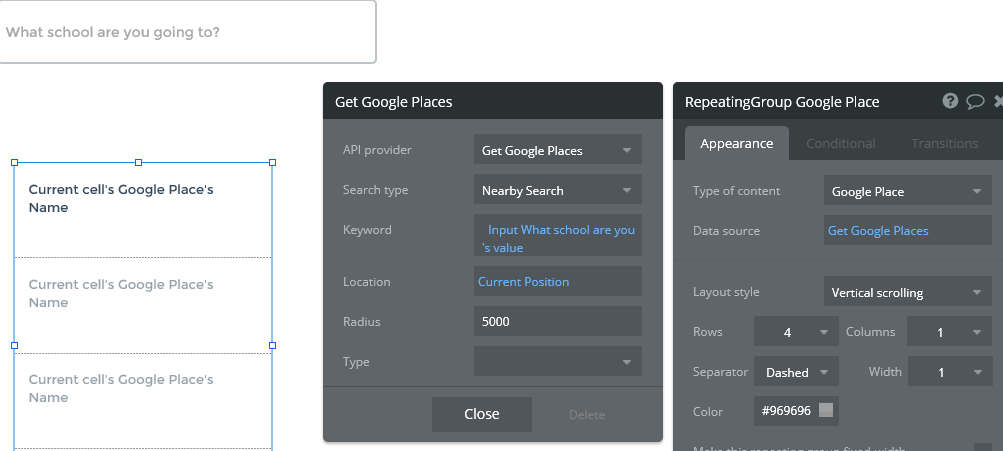
Task: Open the empty Type dropdown
Action: click(x=557, y=362)
